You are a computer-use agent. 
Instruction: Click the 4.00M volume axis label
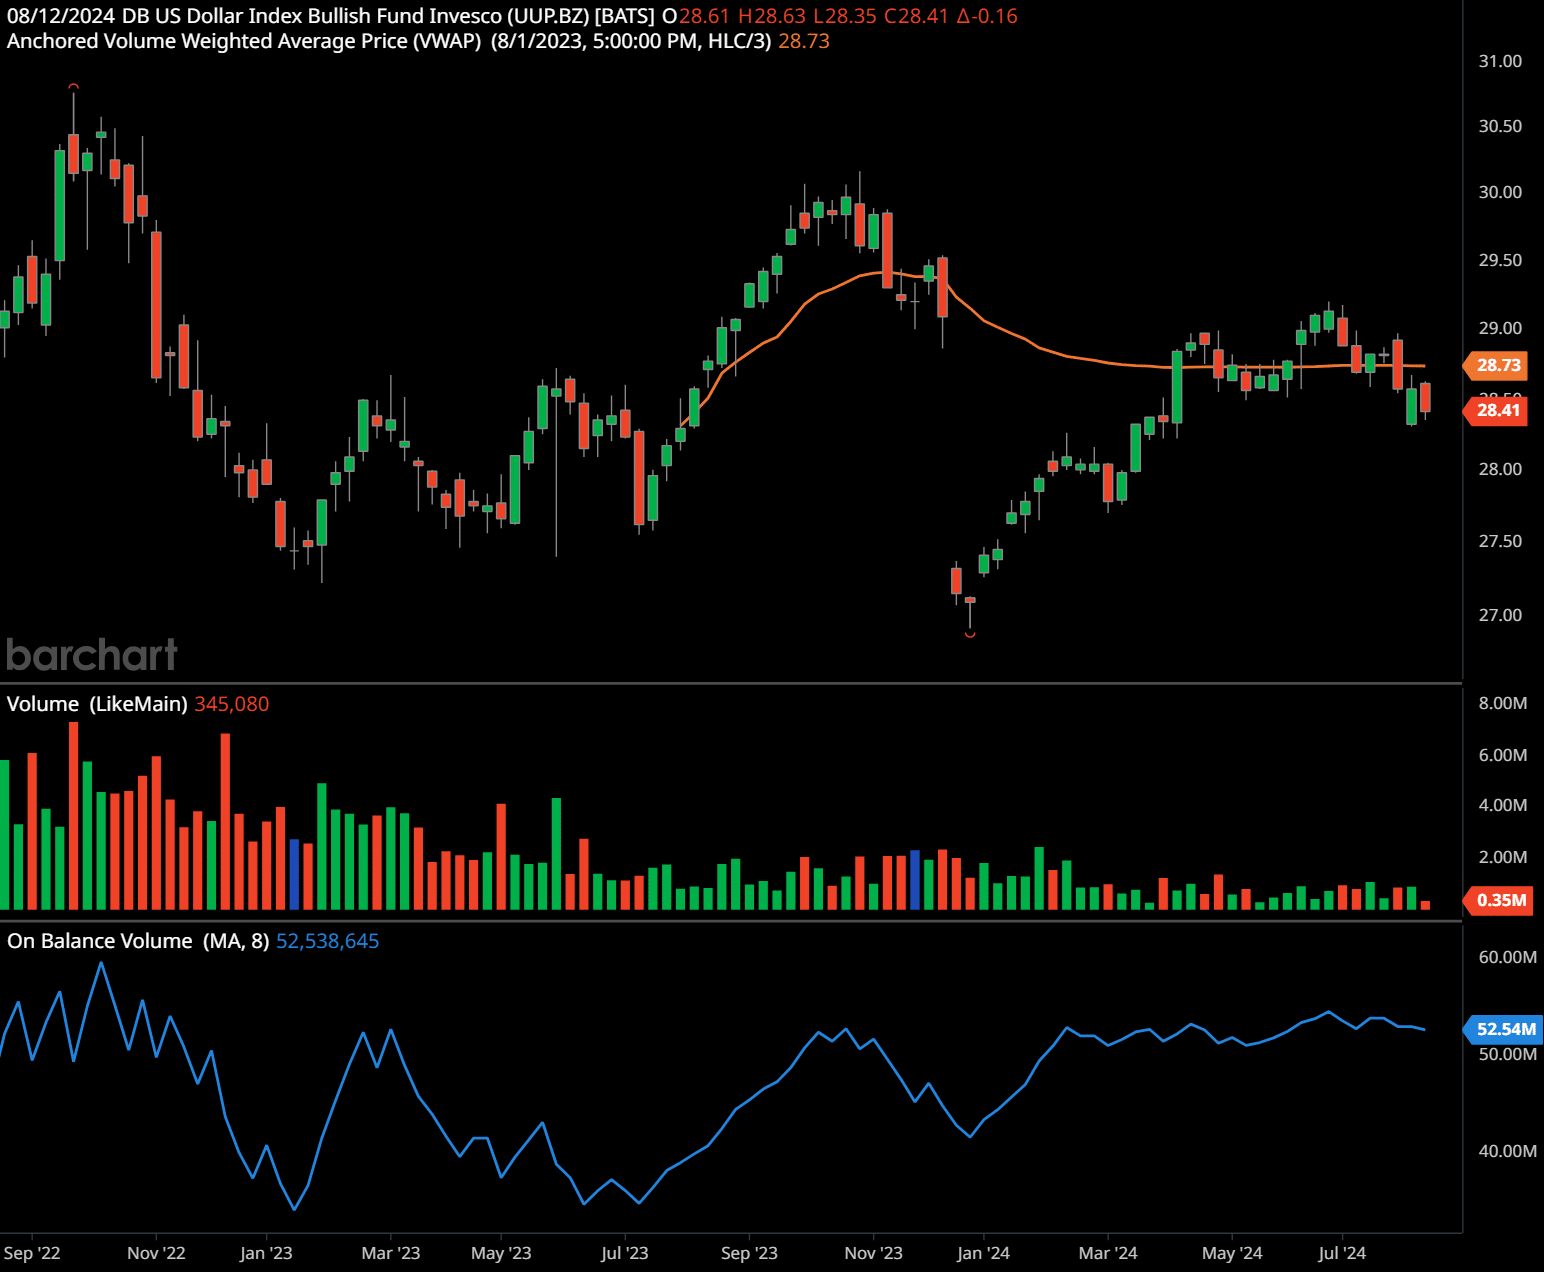1503,805
